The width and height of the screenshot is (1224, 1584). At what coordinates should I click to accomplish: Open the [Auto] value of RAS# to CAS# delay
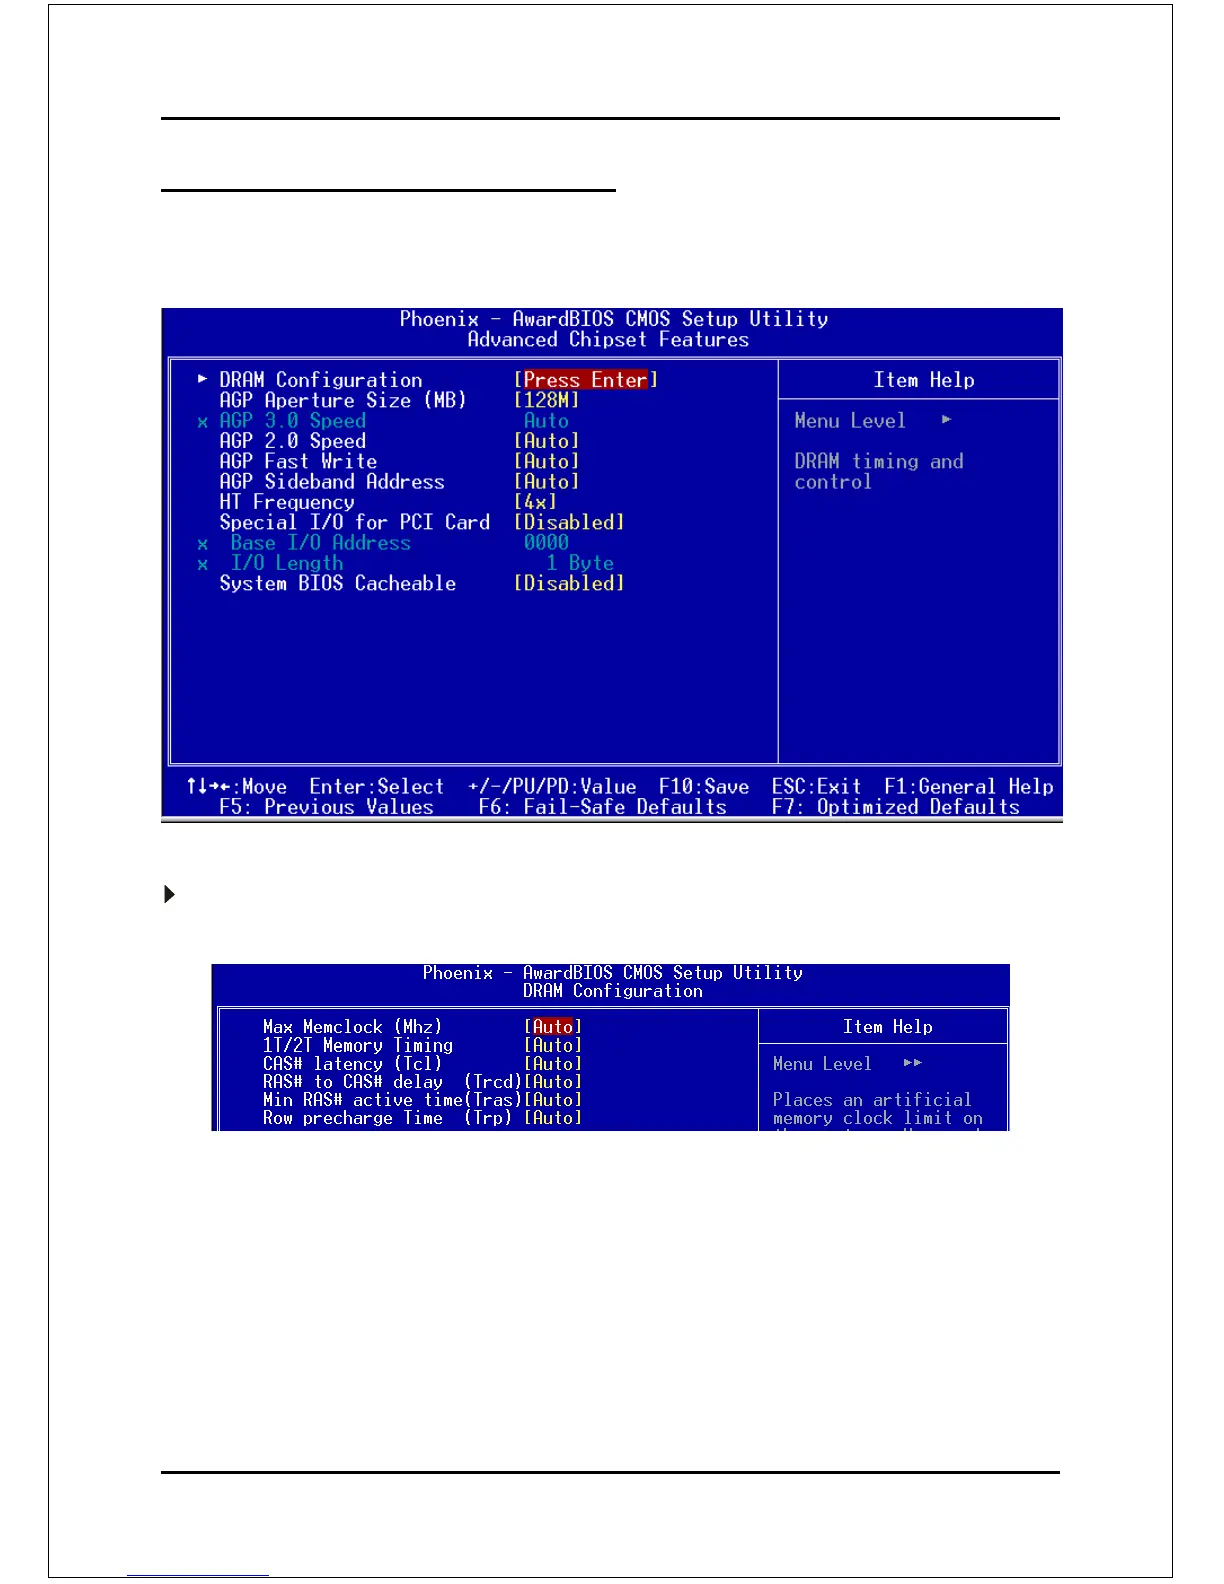tap(553, 1082)
